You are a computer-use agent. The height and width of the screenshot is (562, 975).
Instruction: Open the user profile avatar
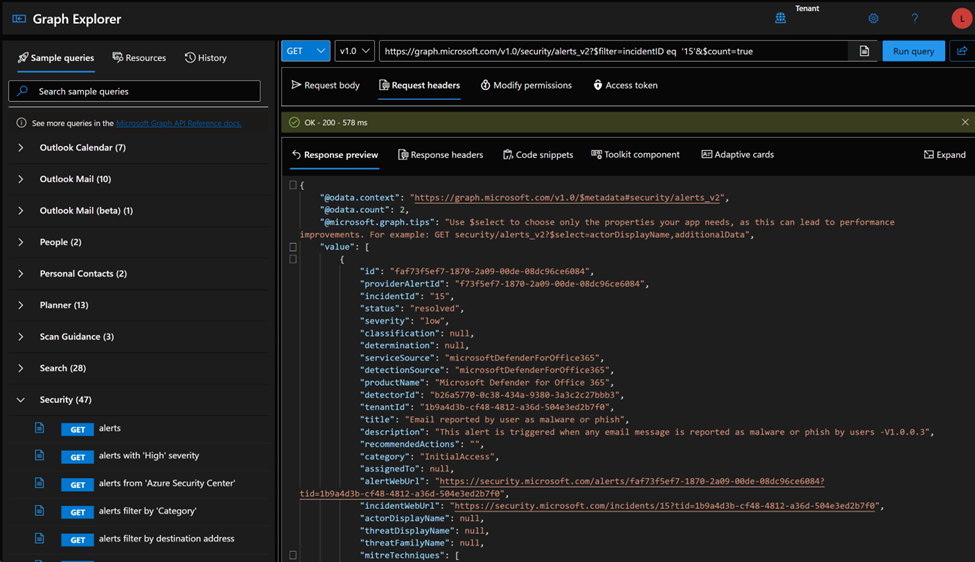tap(961, 18)
